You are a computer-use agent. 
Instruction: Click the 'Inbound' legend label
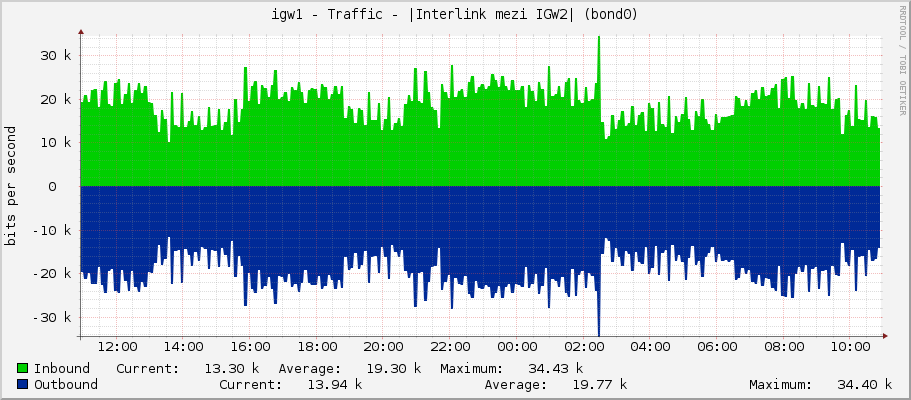click(x=62, y=369)
